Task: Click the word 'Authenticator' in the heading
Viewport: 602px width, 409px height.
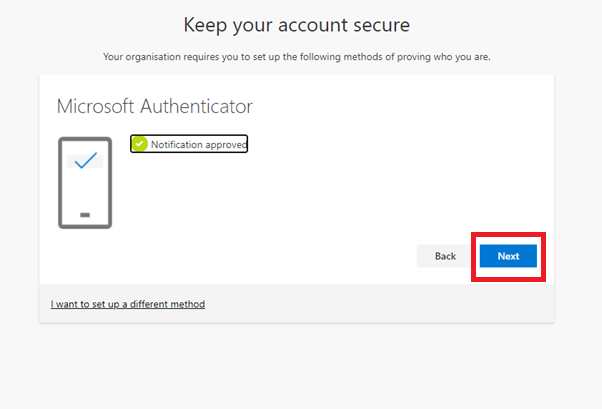Action: tap(196, 106)
